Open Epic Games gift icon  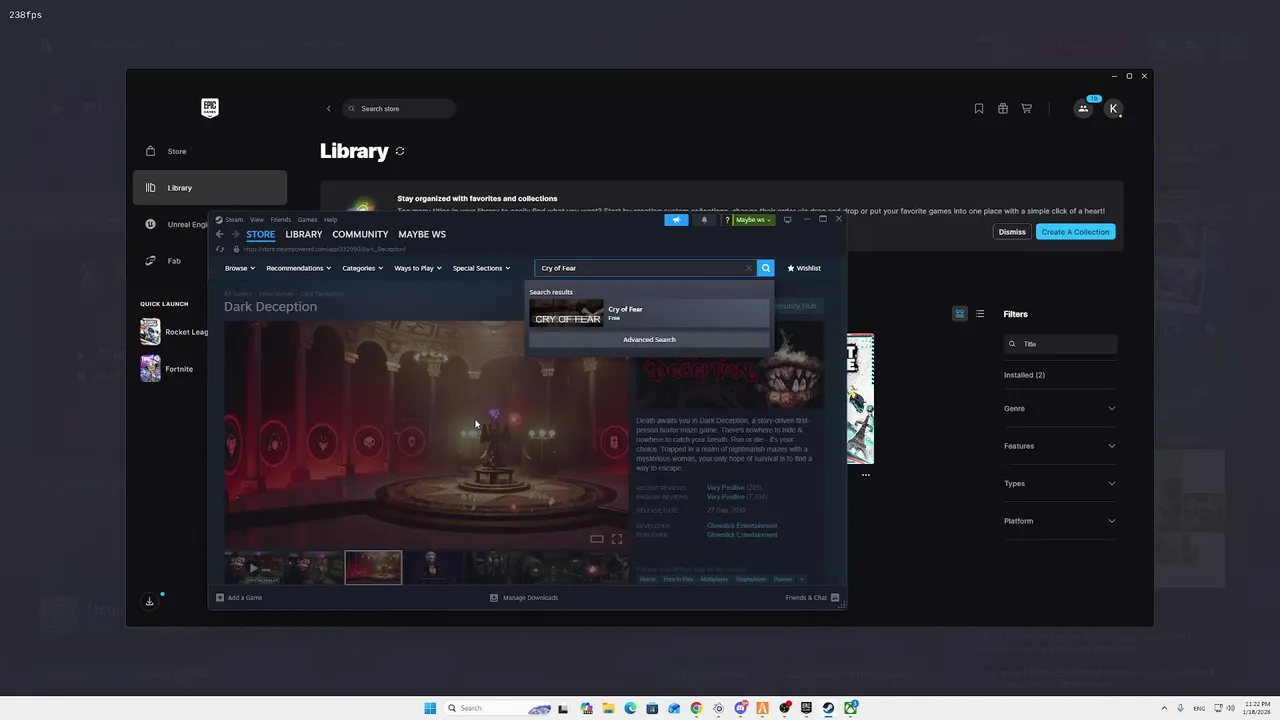(x=1003, y=109)
